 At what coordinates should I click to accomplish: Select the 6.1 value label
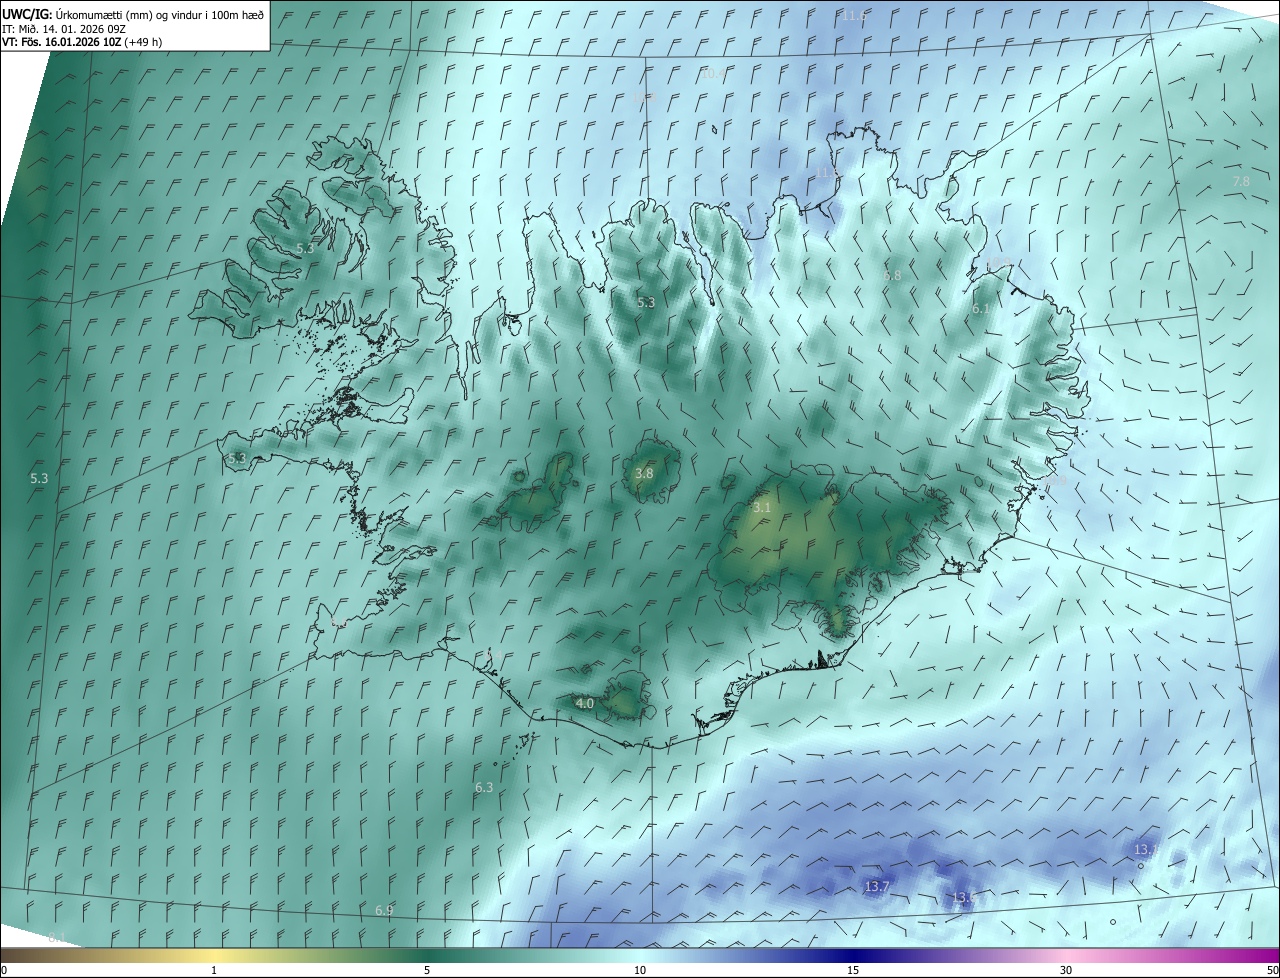(x=981, y=309)
